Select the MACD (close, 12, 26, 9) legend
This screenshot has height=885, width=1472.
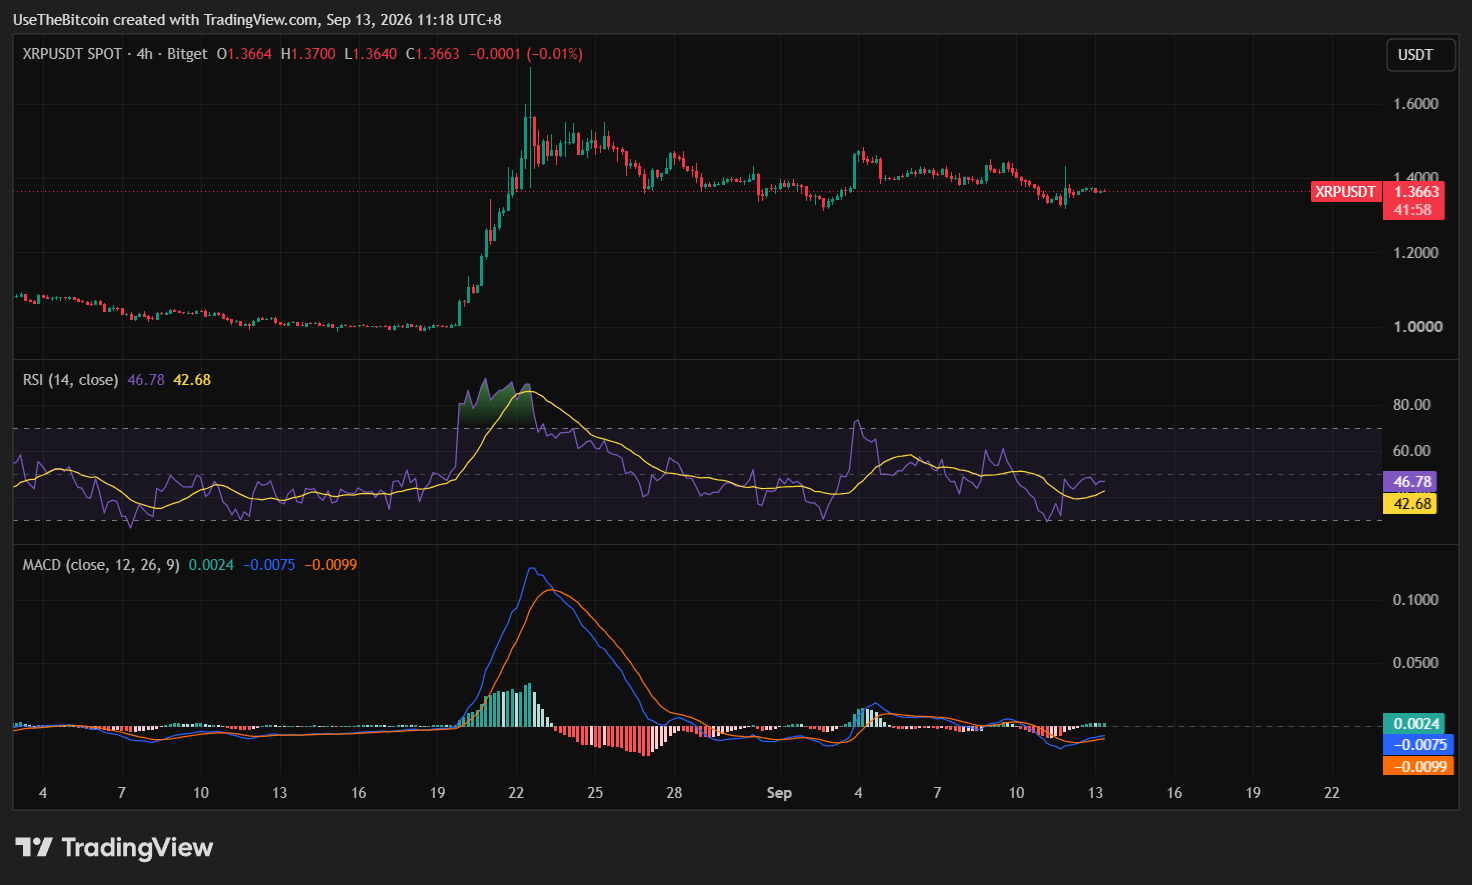[101, 565]
